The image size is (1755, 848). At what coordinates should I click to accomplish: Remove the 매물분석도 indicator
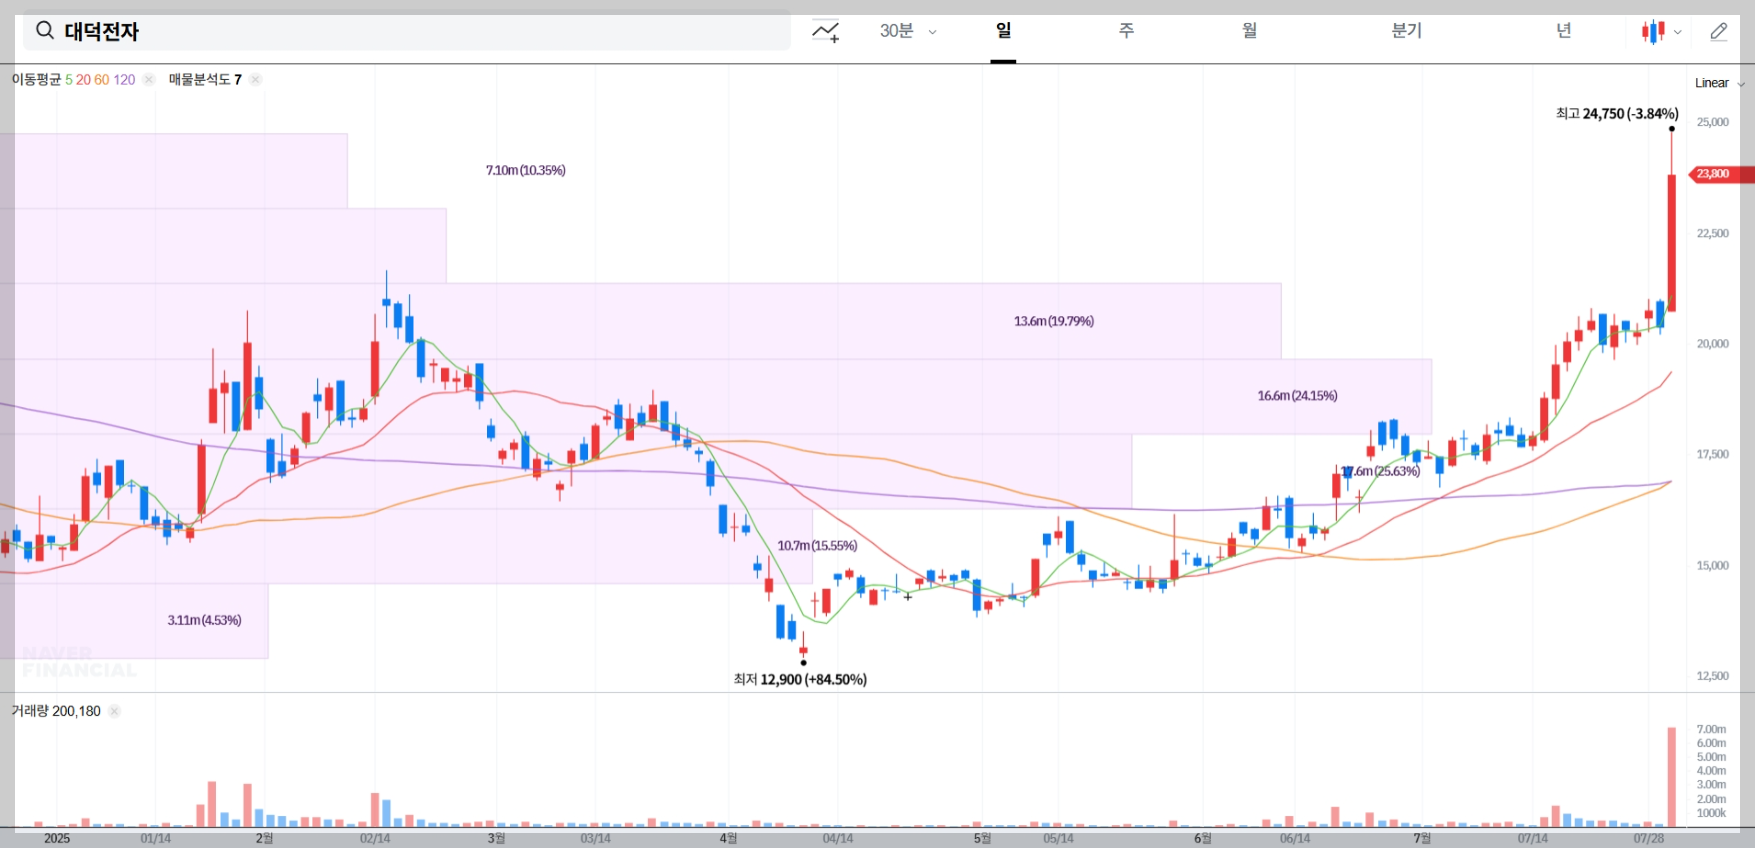[x=256, y=80]
